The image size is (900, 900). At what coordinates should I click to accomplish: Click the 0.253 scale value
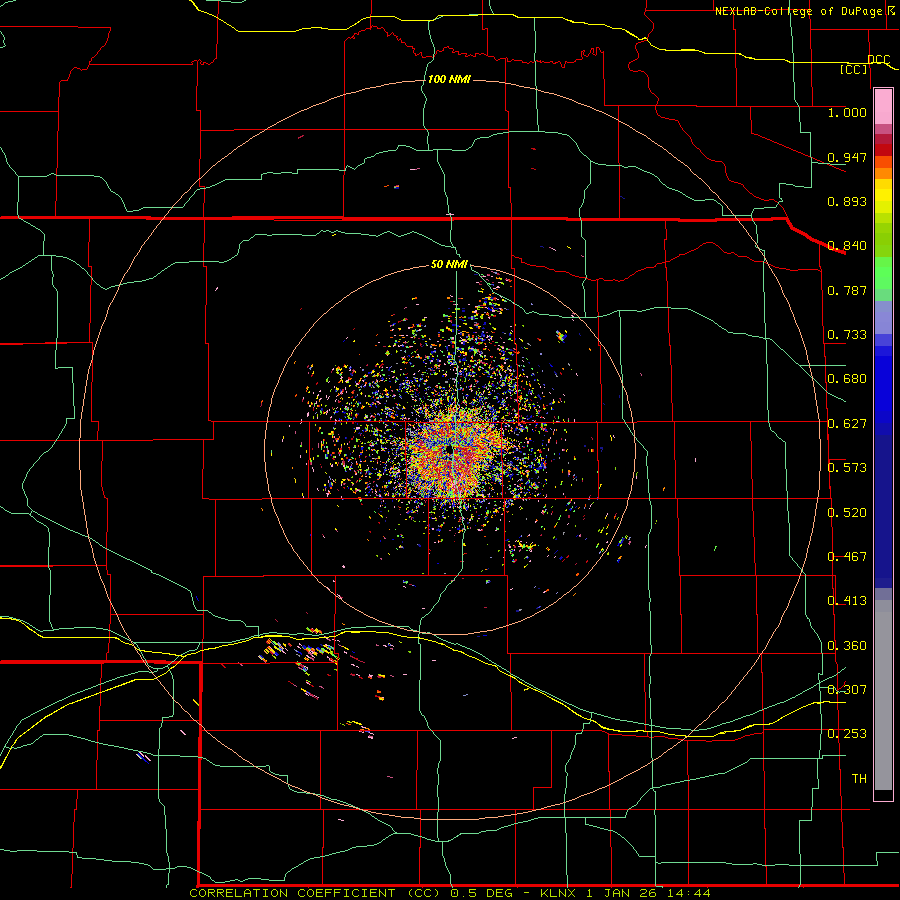point(847,734)
